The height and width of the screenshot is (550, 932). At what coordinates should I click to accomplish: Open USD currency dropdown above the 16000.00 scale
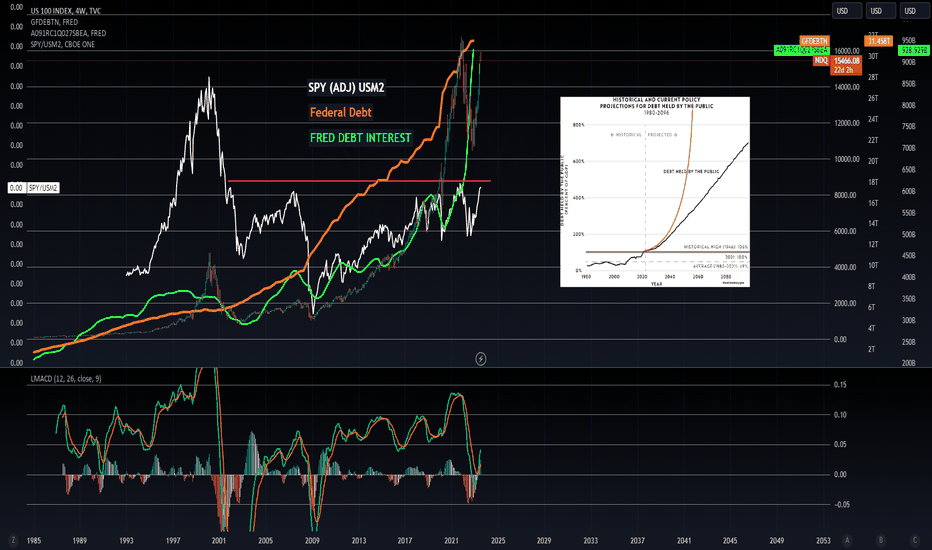(x=847, y=11)
